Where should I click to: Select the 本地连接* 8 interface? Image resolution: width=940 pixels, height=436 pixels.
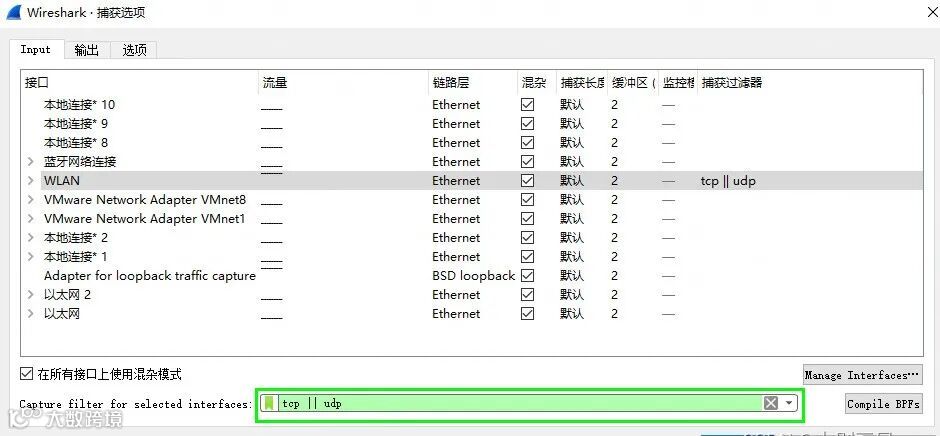click(x=76, y=143)
